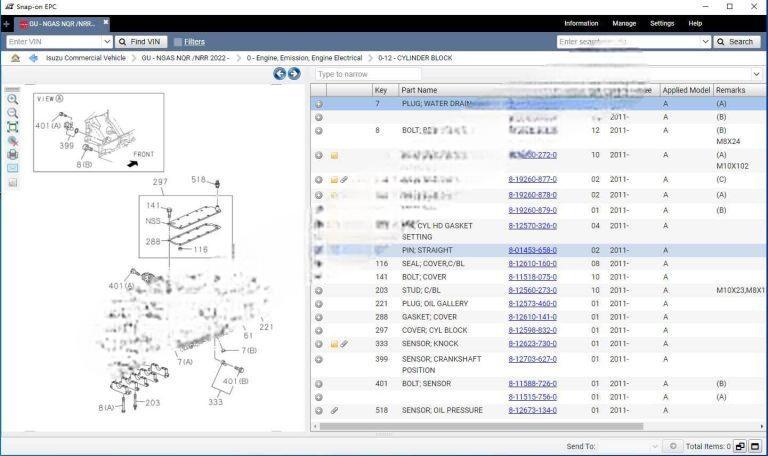The width and height of the screenshot is (768, 456).
Task: Click the blue back arrow in breadcrumb
Action: pos(33,58)
